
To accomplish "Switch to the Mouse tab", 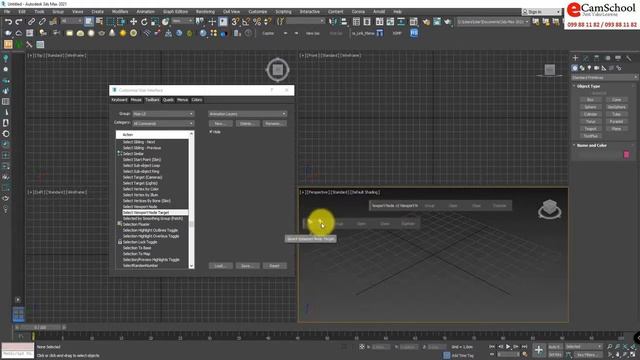I will click(136, 100).
